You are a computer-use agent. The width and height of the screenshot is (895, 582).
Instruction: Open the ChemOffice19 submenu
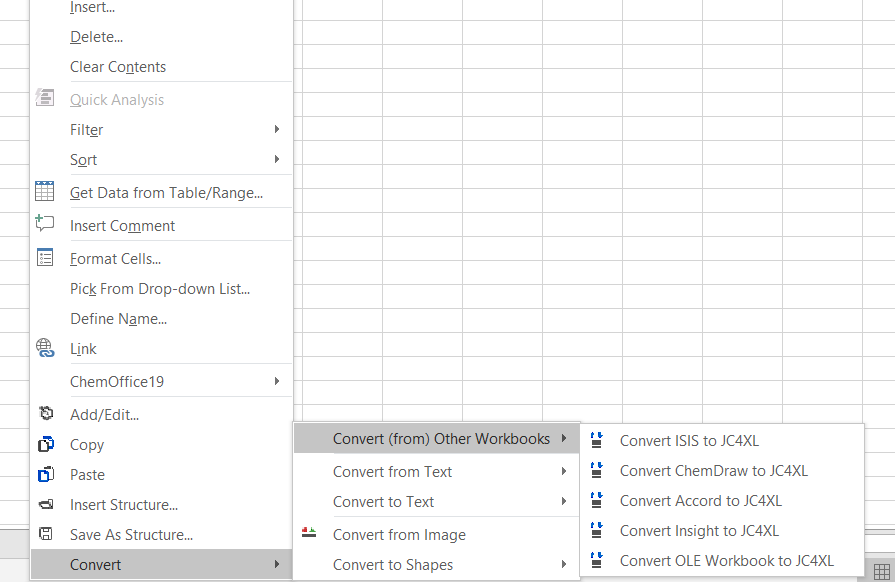pyautogui.click(x=276, y=381)
